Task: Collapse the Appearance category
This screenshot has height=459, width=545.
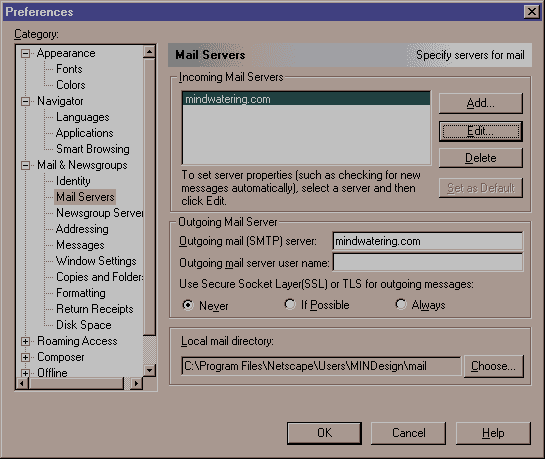Action: pyautogui.click(x=25, y=54)
